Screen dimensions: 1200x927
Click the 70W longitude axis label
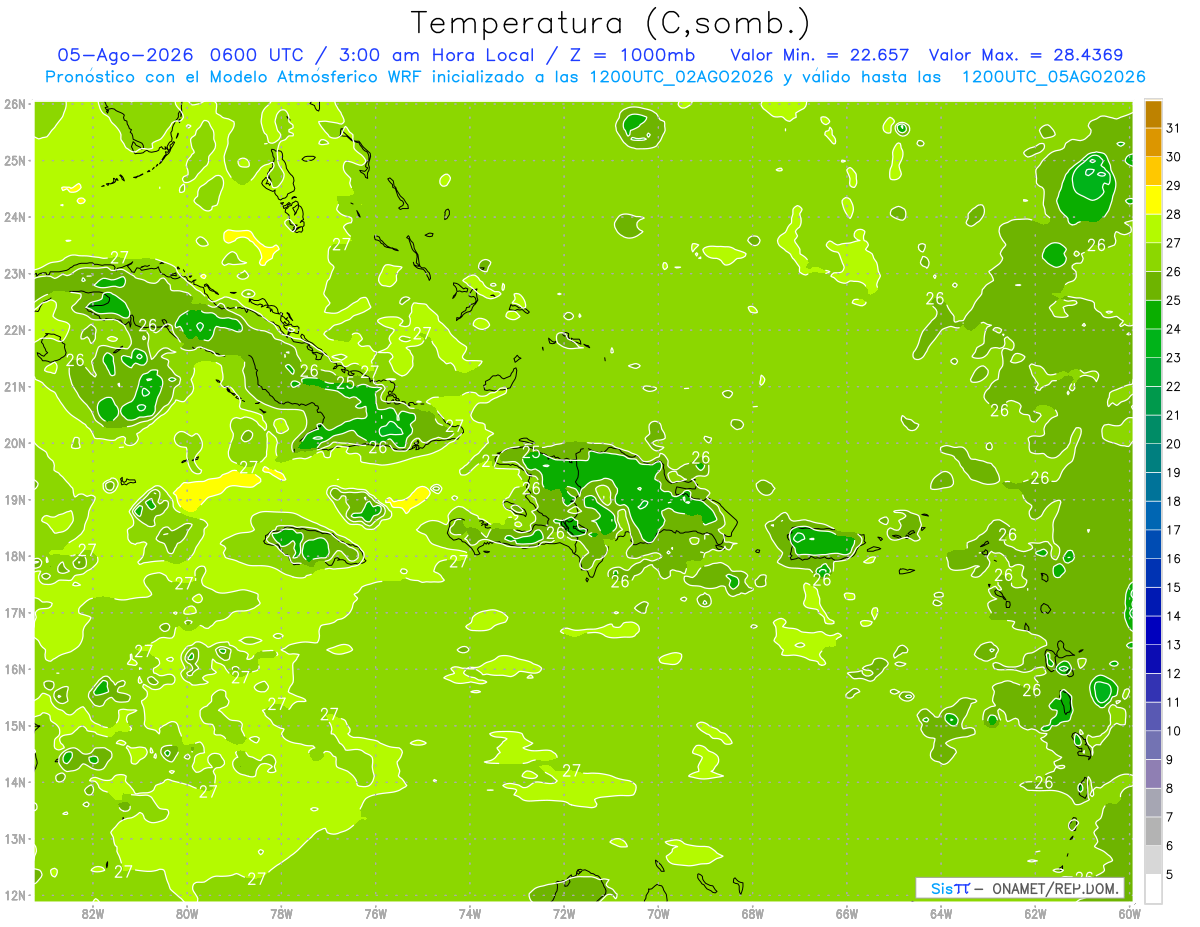(658, 913)
